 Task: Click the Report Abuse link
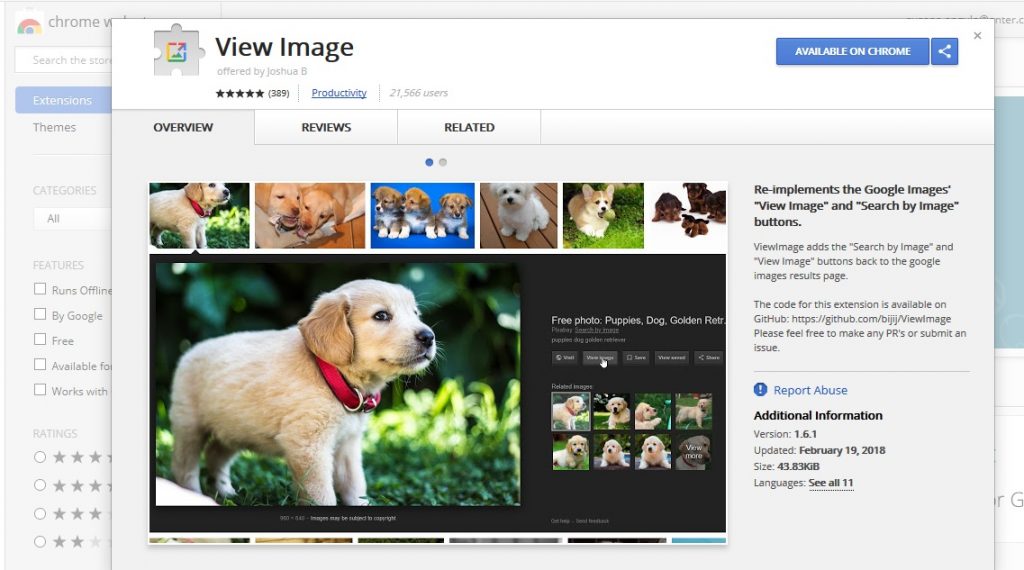click(810, 390)
